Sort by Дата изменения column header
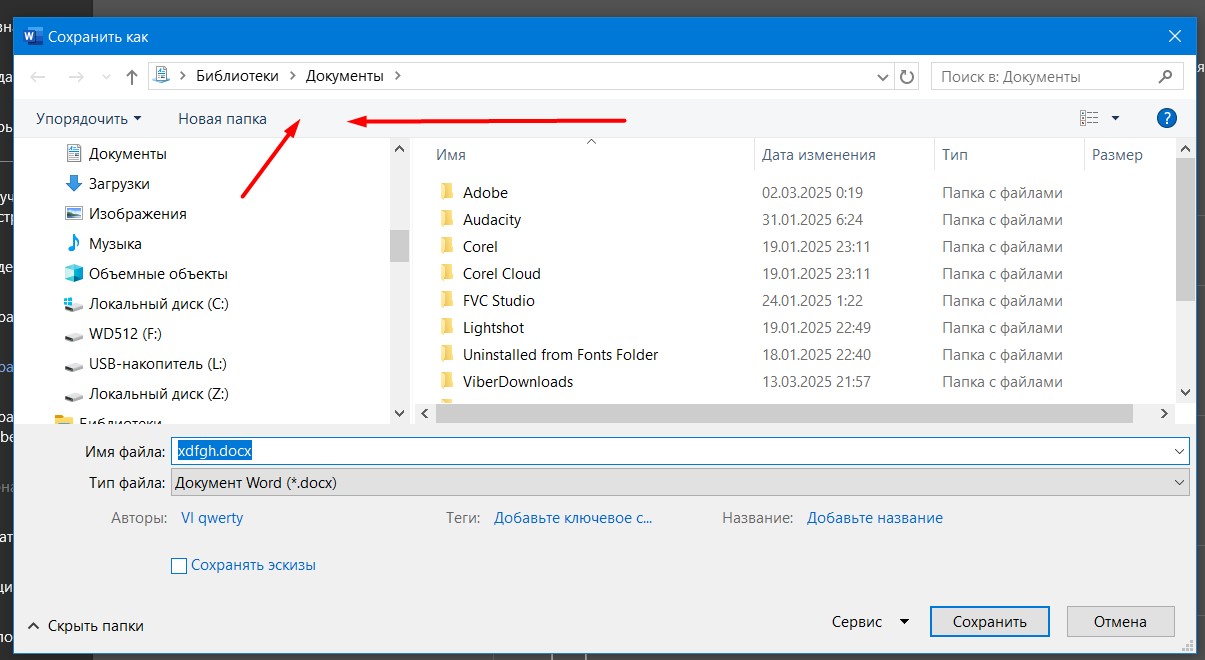 pos(818,155)
